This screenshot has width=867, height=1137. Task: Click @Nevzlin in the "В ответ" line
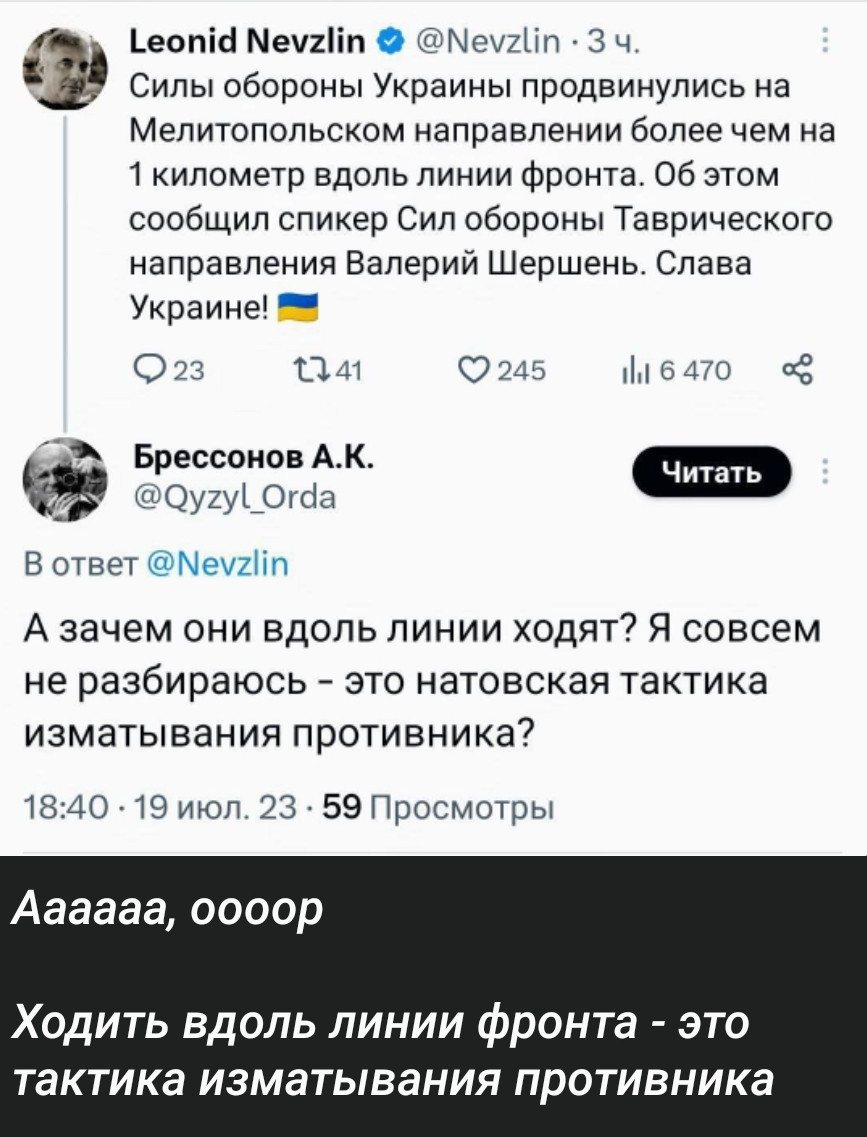pyautogui.click(x=217, y=569)
